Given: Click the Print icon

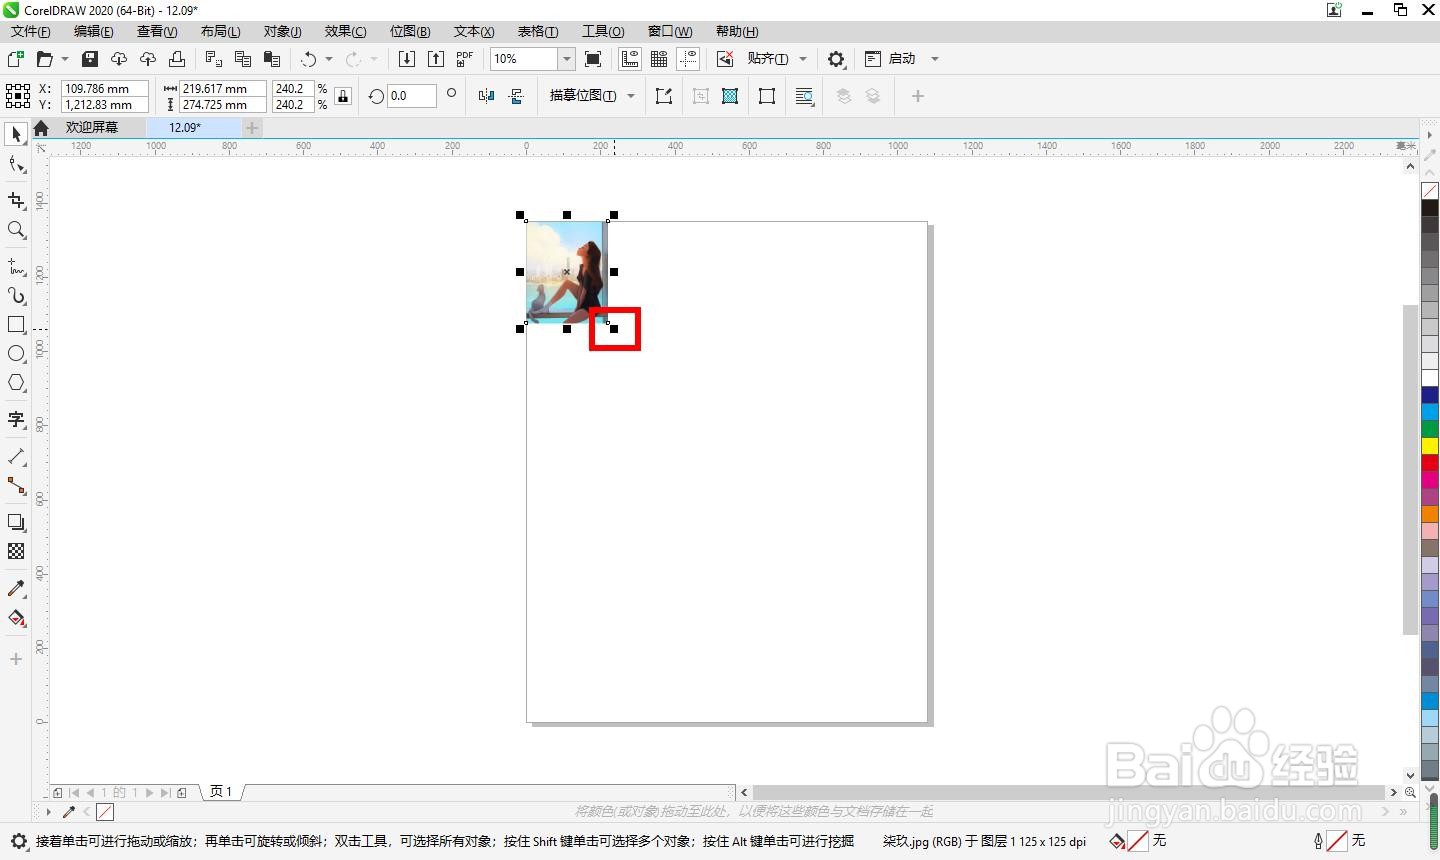Looking at the screenshot, I should (x=177, y=59).
